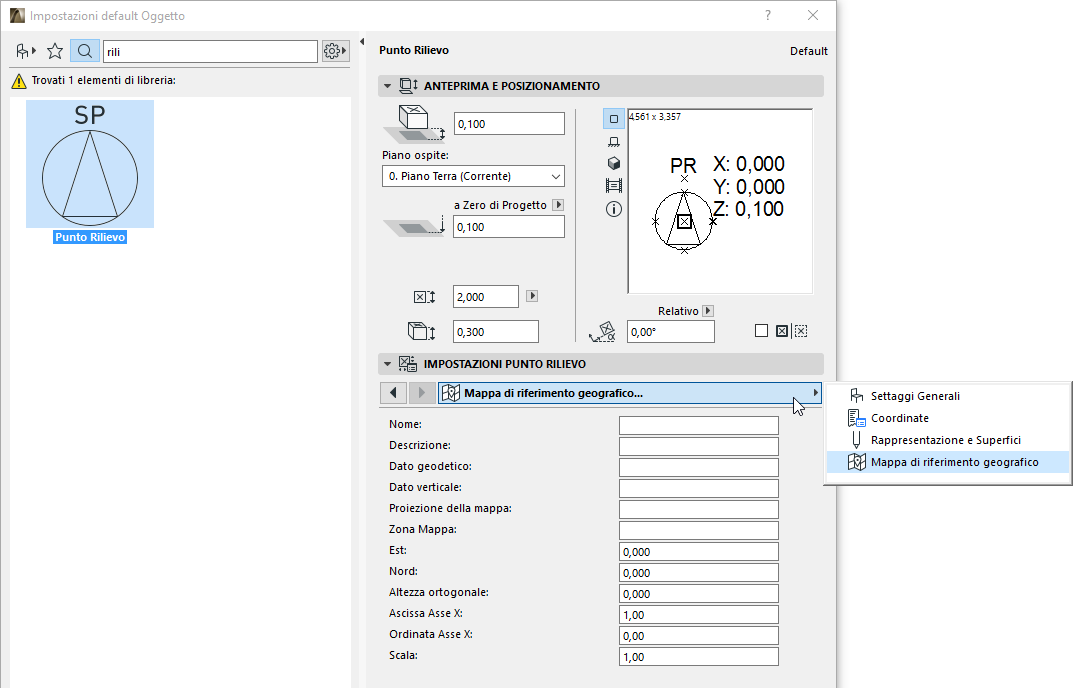This screenshot has width=1074, height=688.
Task: Click the Scala value field
Action: 699,656
